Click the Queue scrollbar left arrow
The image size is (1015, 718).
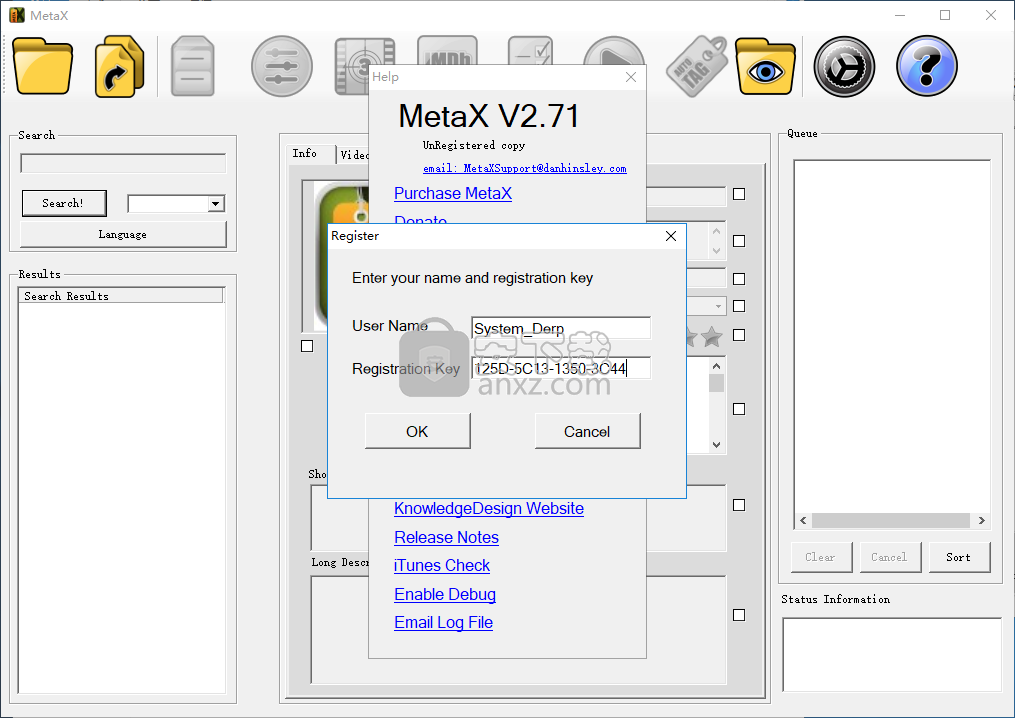click(803, 521)
